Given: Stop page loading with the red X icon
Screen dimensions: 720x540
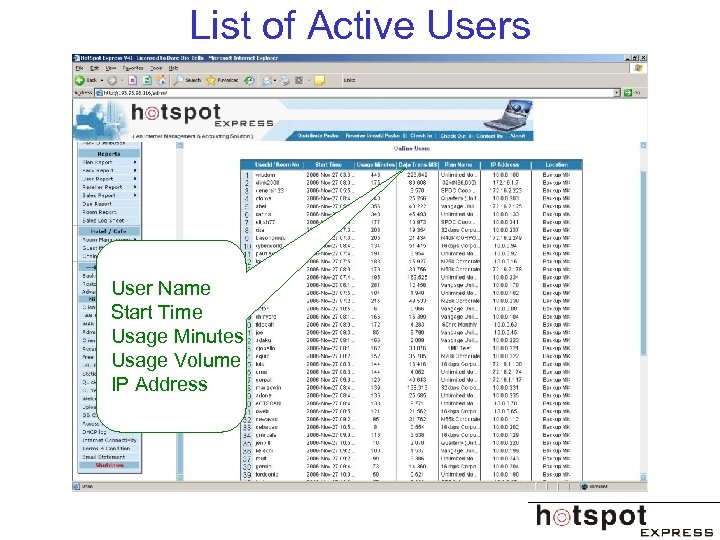Looking at the screenshot, I should pyautogui.click(x=132, y=80).
